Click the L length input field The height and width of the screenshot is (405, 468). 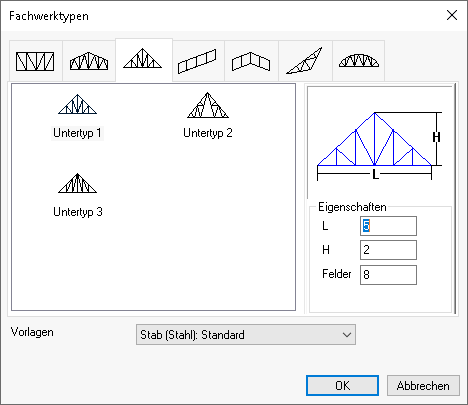coord(388,226)
